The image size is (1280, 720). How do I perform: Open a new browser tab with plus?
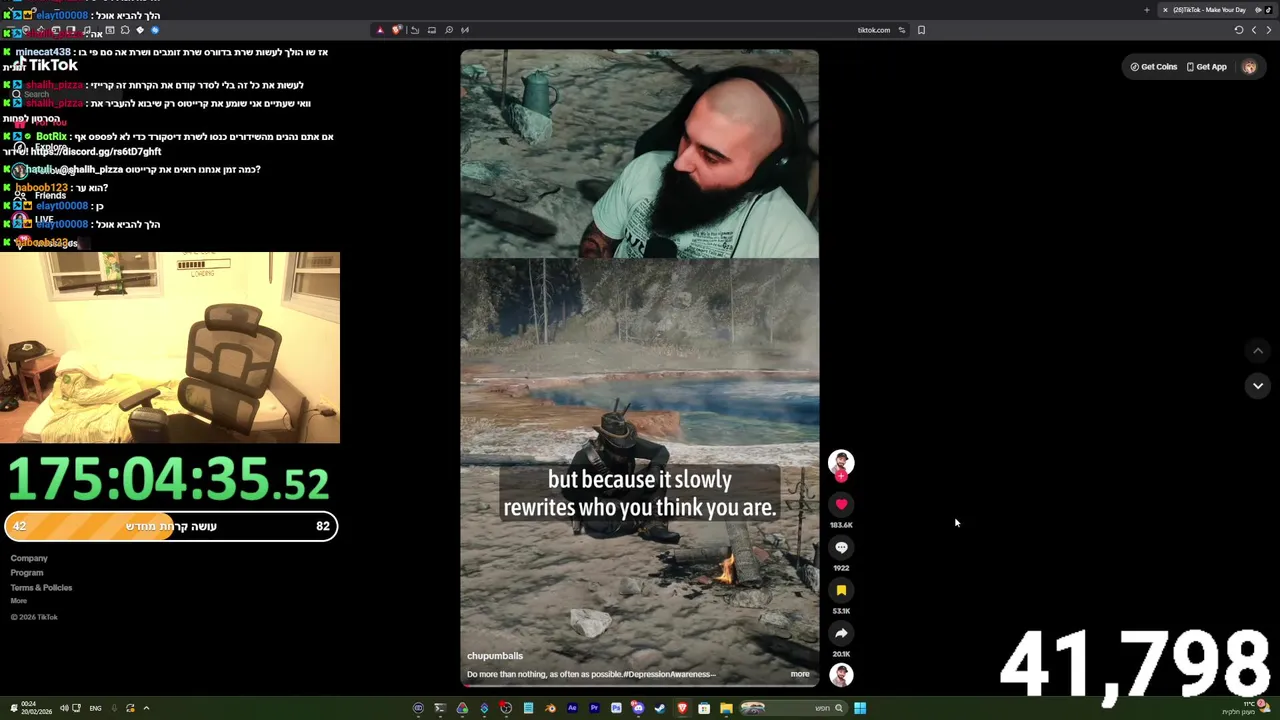(x=1147, y=10)
